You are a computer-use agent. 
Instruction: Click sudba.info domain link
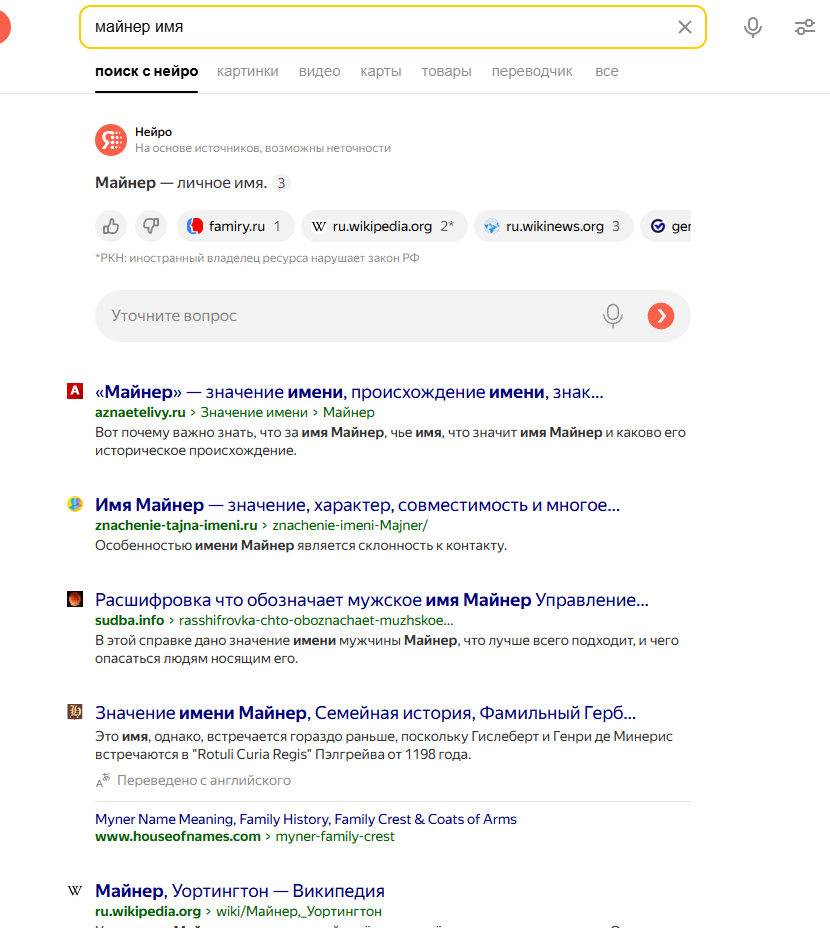tap(130, 620)
